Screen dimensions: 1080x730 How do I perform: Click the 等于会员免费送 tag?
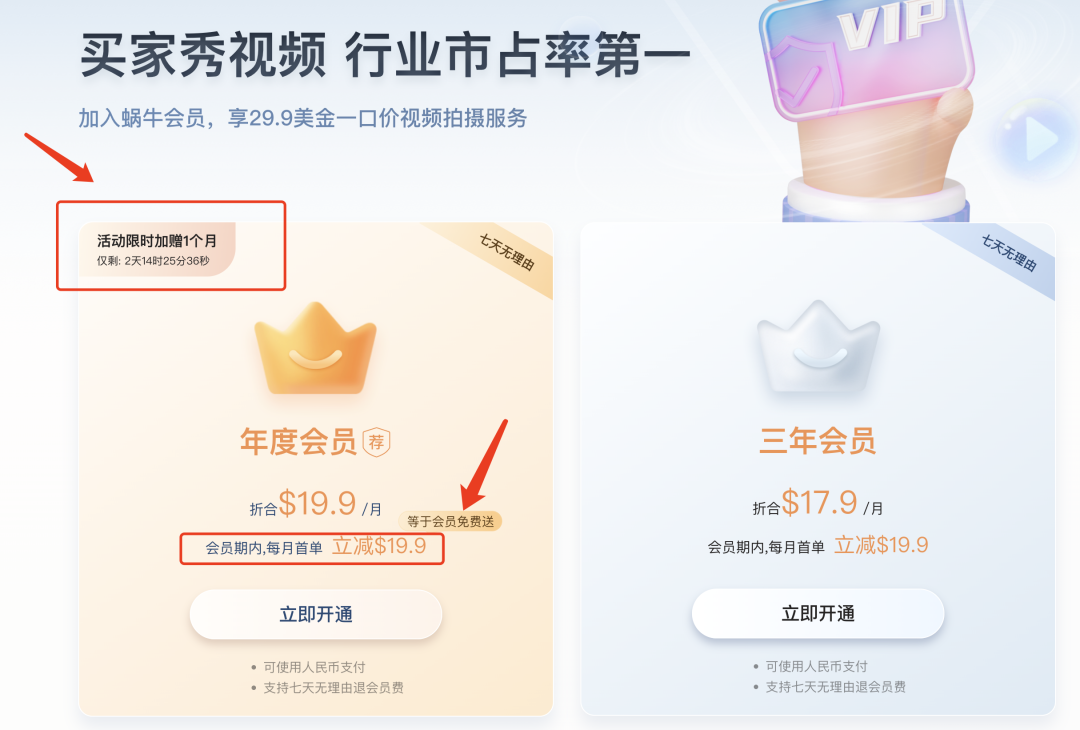tap(450, 521)
